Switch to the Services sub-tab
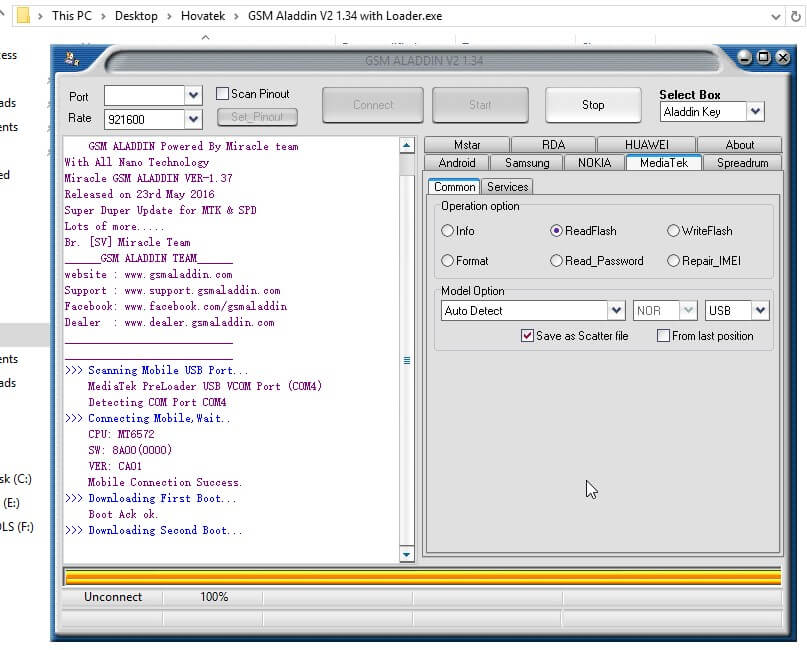This screenshot has height=650, width=807. pyautogui.click(x=507, y=187)
